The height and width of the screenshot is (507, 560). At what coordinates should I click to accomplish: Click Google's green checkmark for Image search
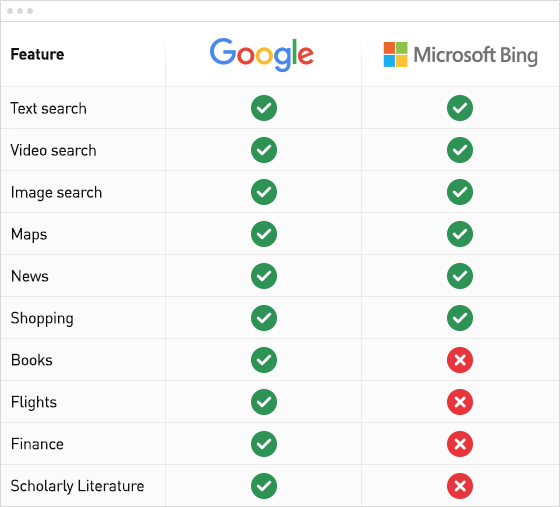pos(264,192)
